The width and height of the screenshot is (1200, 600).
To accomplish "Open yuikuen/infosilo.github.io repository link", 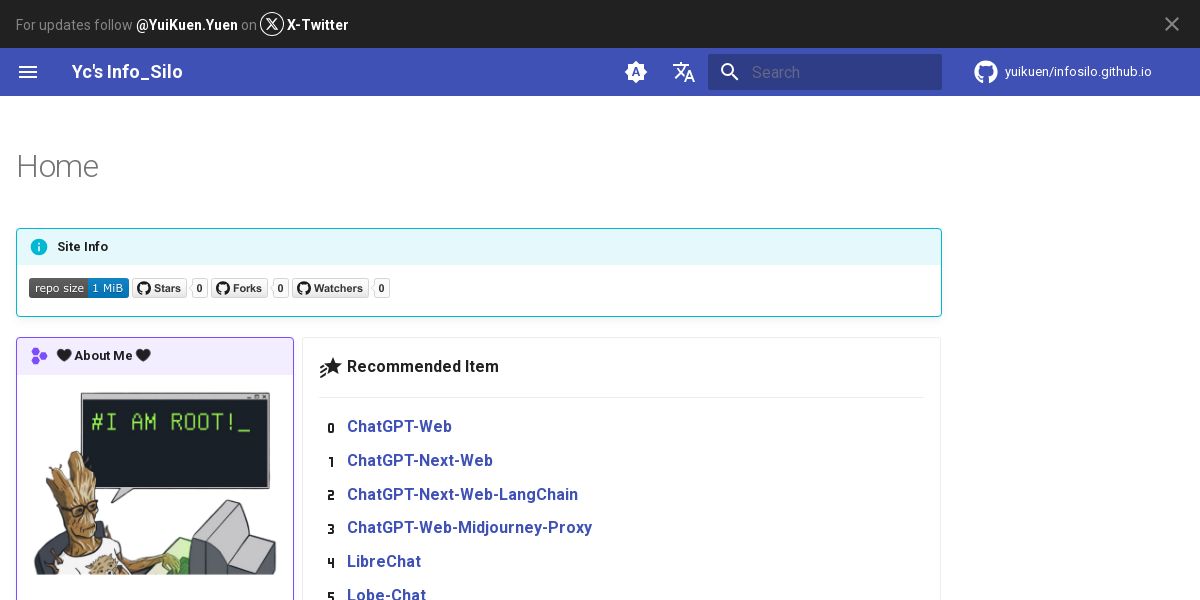I will point(1078,72).
